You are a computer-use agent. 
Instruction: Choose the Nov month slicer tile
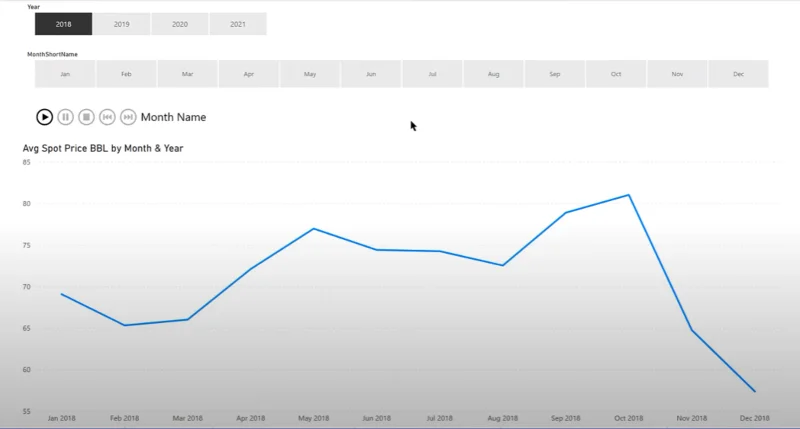pyautogui.click(x=677, y=74)
